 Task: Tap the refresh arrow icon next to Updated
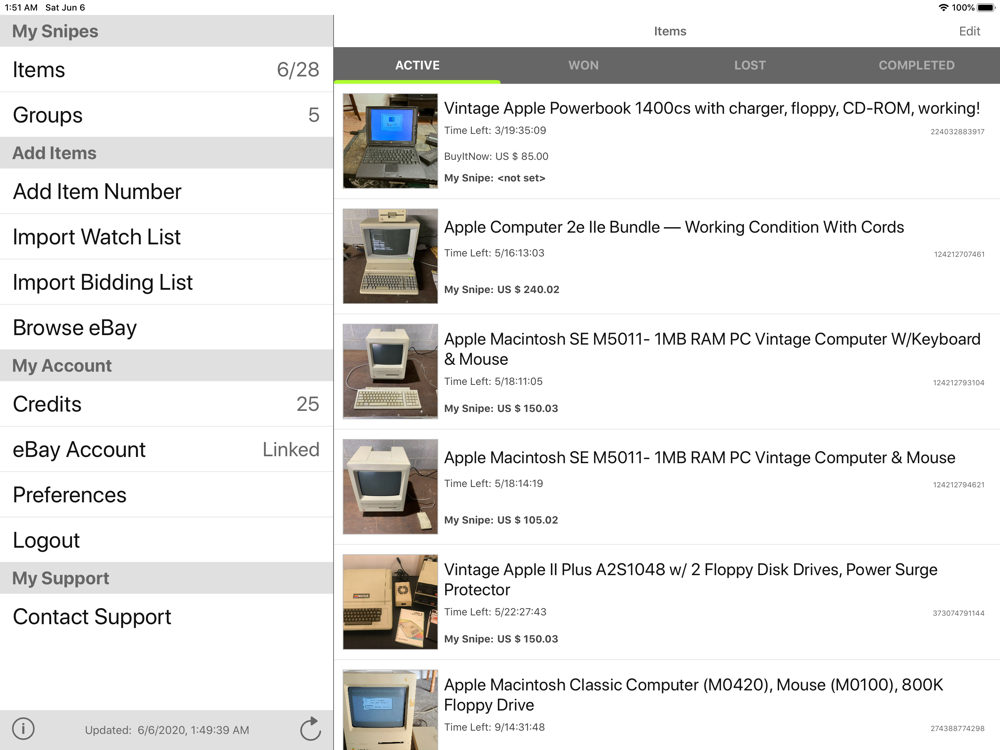pos(310,729)
